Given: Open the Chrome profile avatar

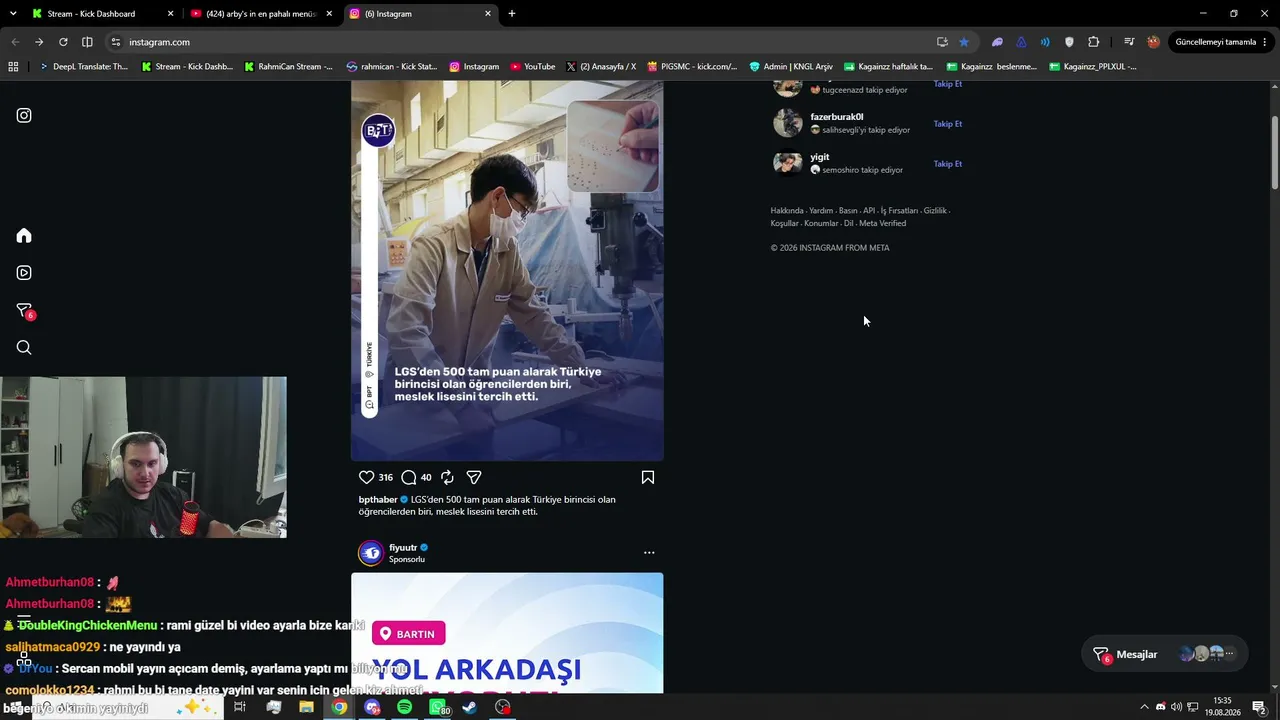Looking at the screenshot, I should (1153, 42).
